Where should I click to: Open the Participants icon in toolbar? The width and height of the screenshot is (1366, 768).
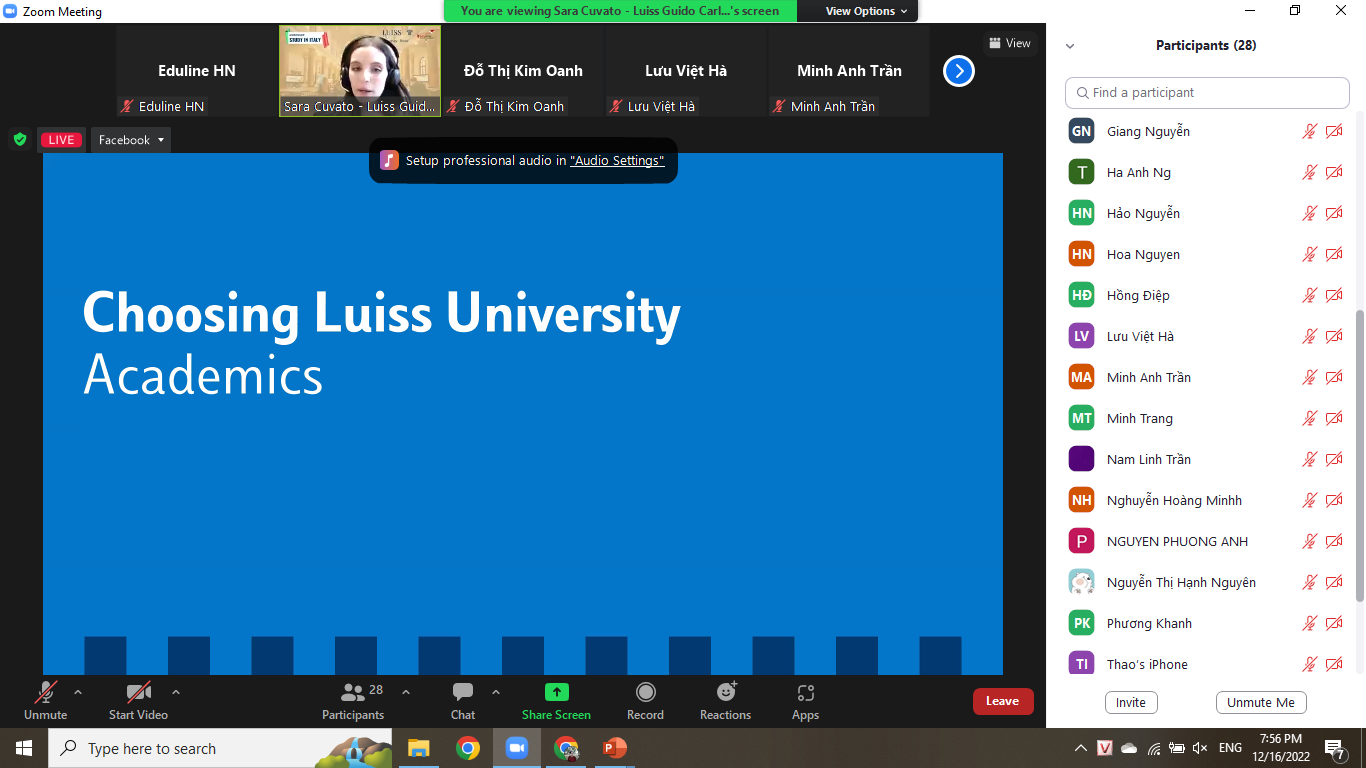tap(353, 693)
